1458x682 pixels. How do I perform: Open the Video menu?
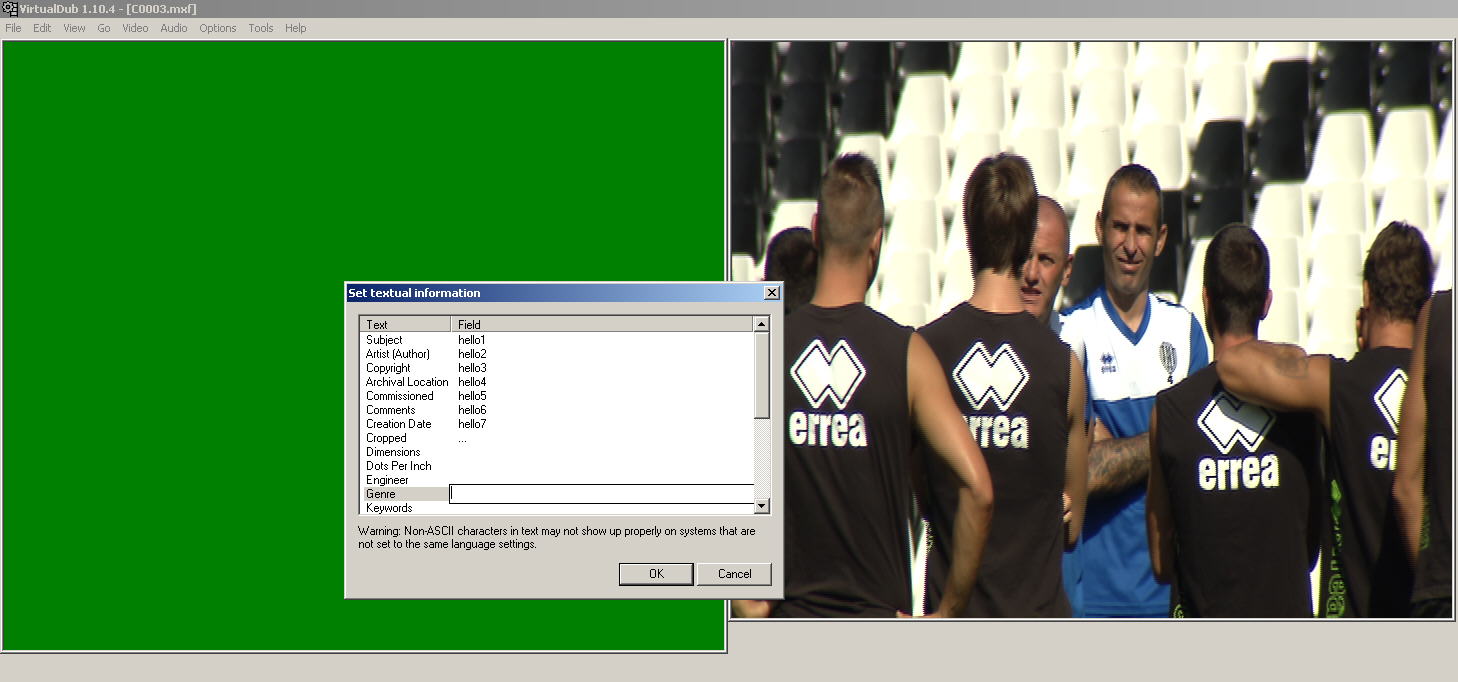[x=135, y=28]
